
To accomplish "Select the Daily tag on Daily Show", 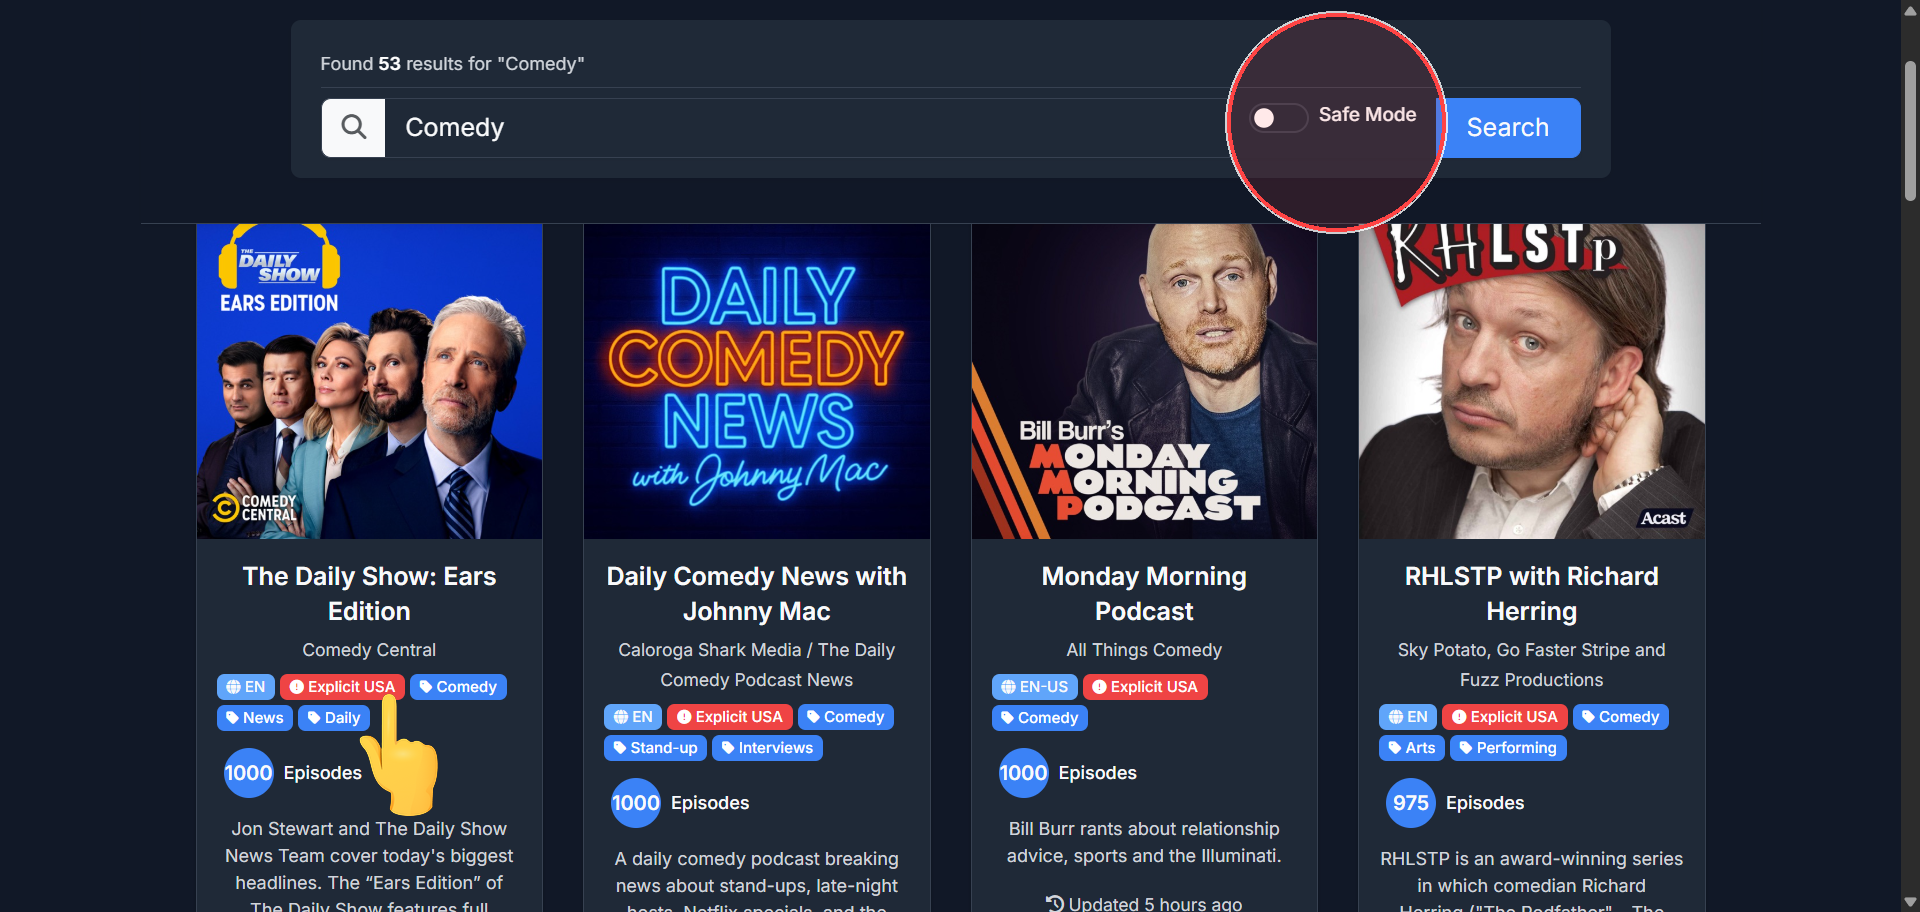I will point(334,718).
